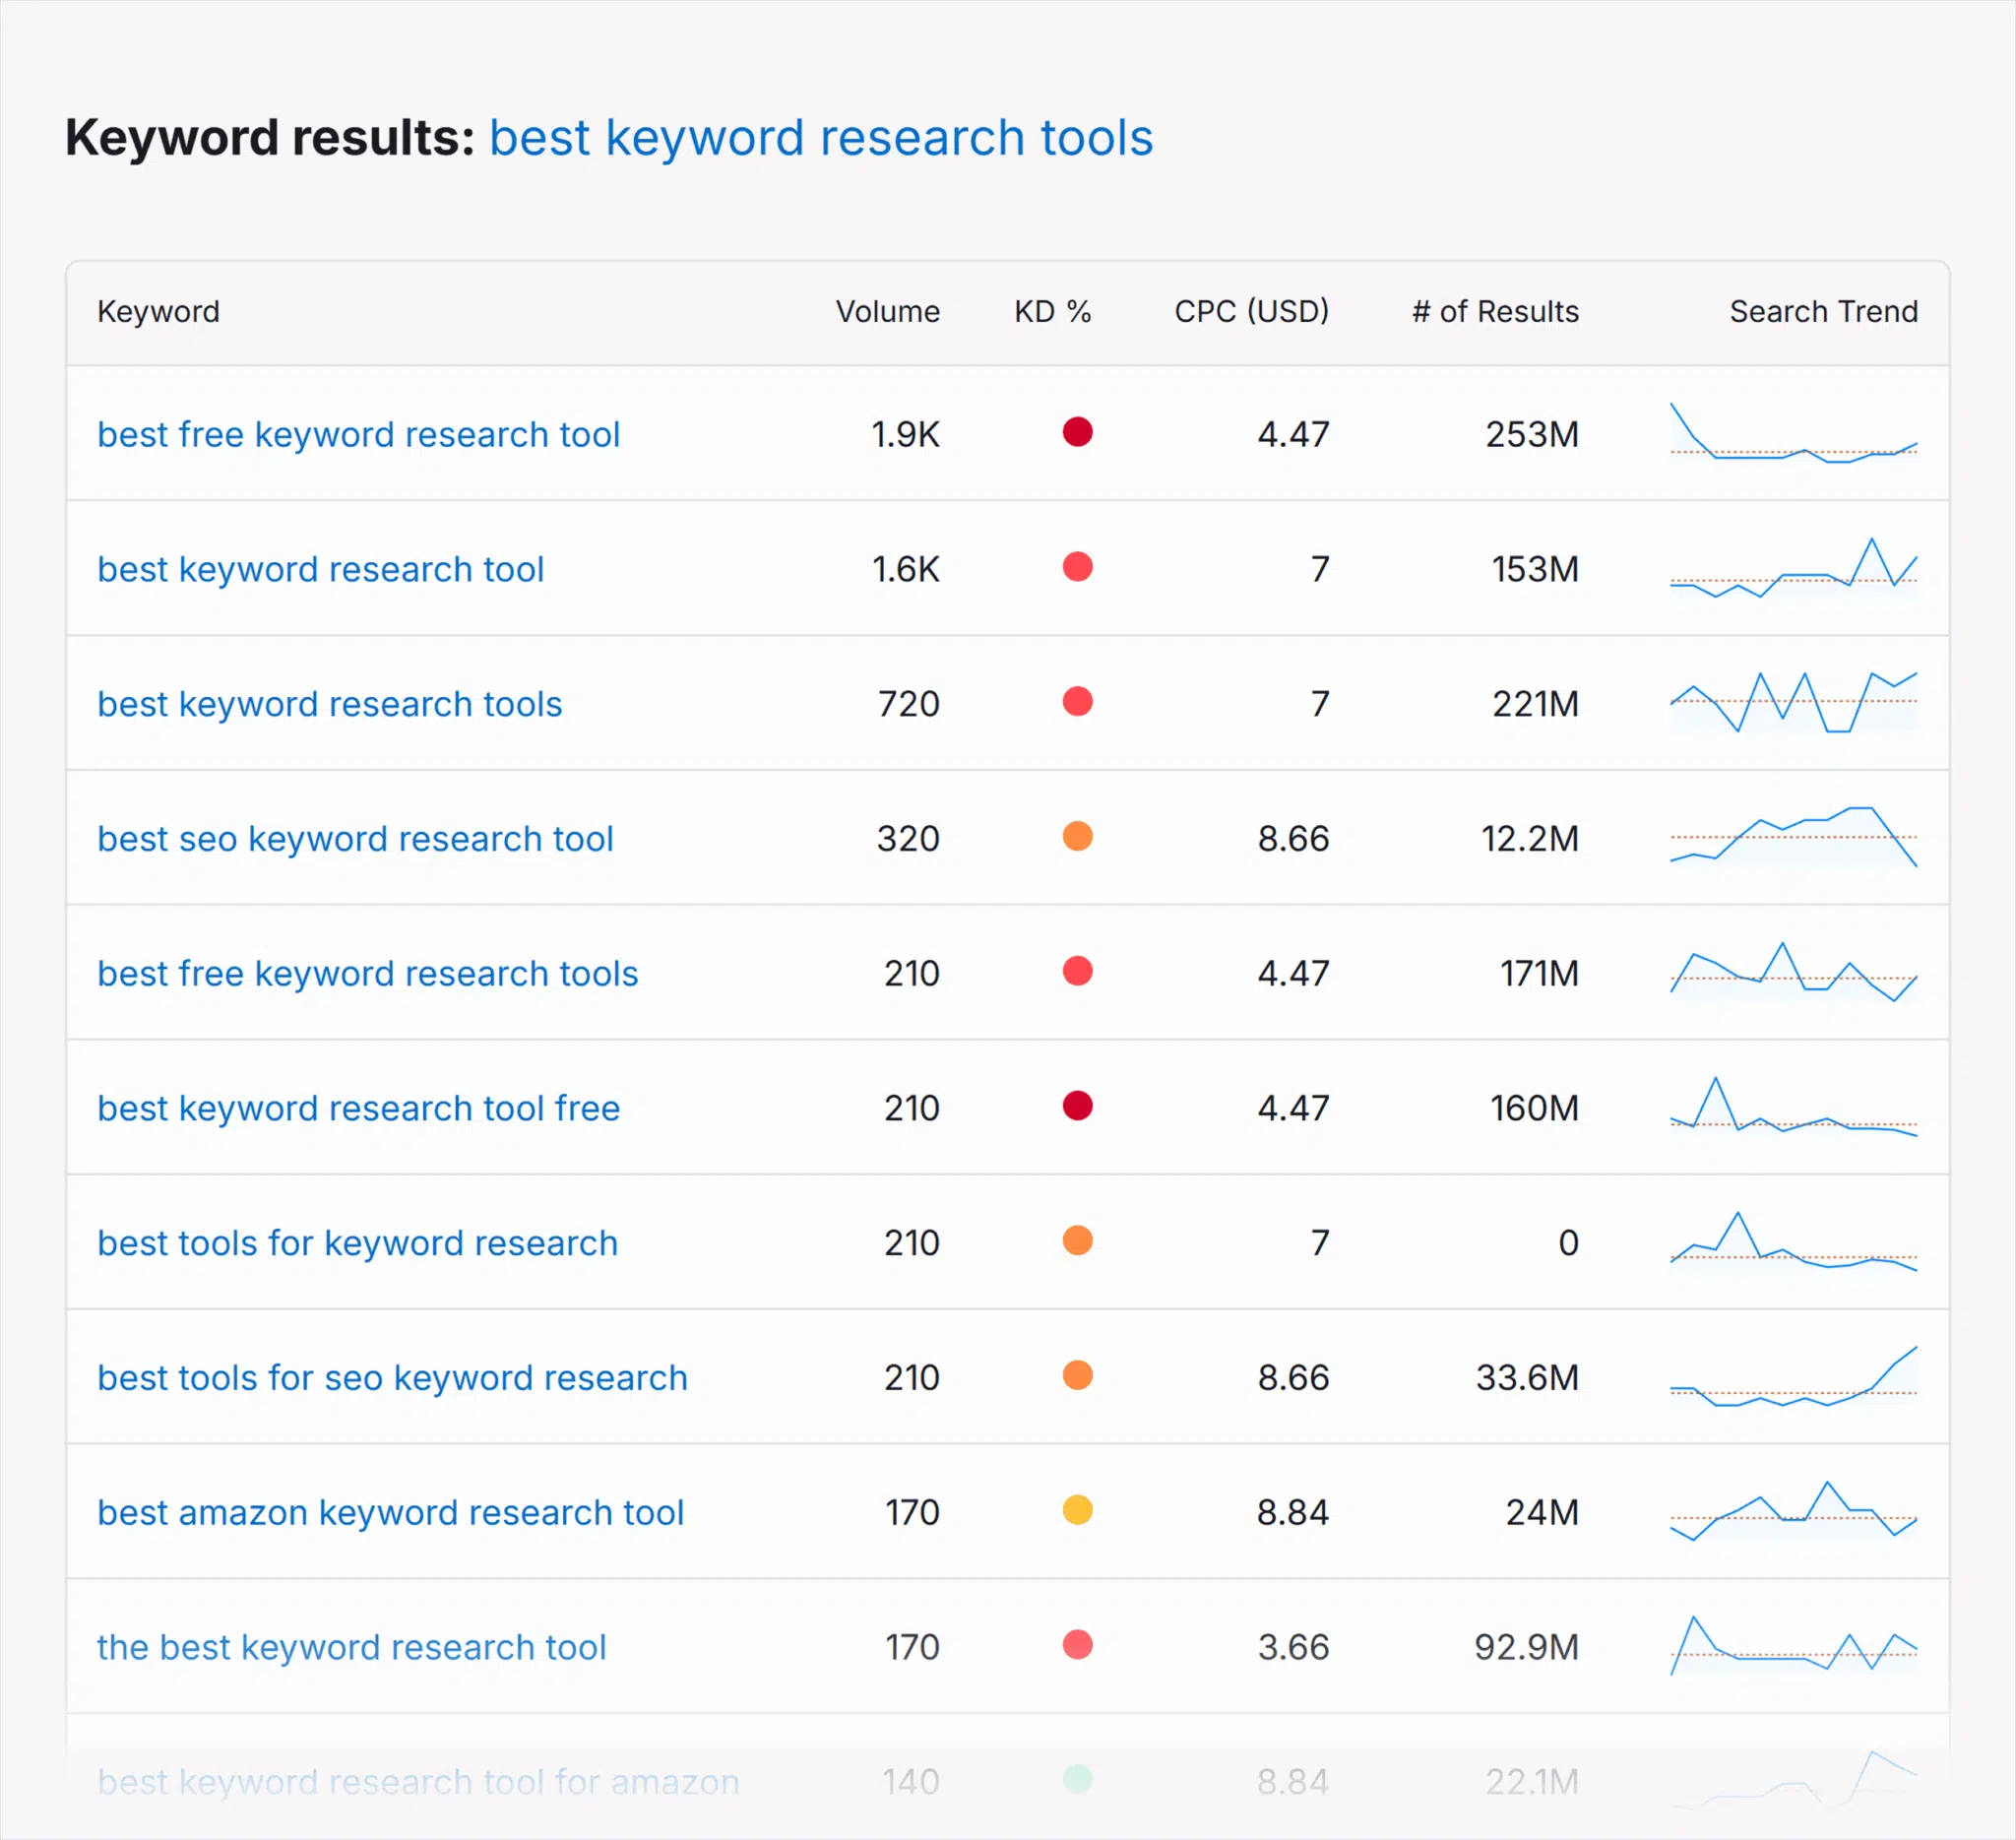
Task: Open keyword 'best free keyword research tools'
Action: (367, 974)
